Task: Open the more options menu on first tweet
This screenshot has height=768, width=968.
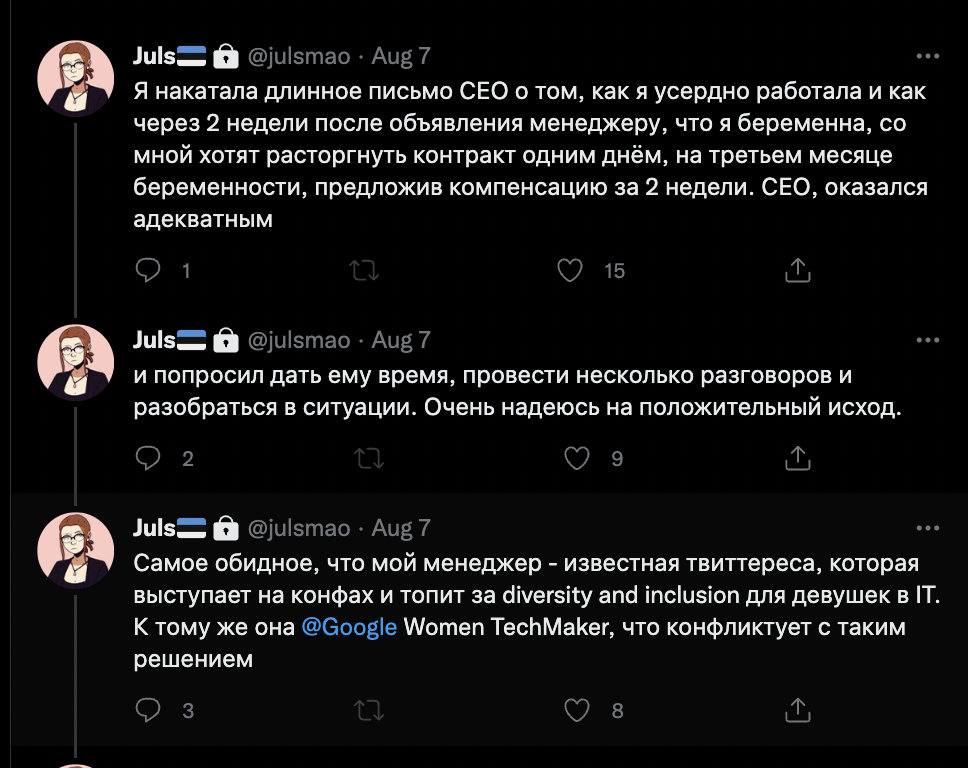Action: click(930, 56)
